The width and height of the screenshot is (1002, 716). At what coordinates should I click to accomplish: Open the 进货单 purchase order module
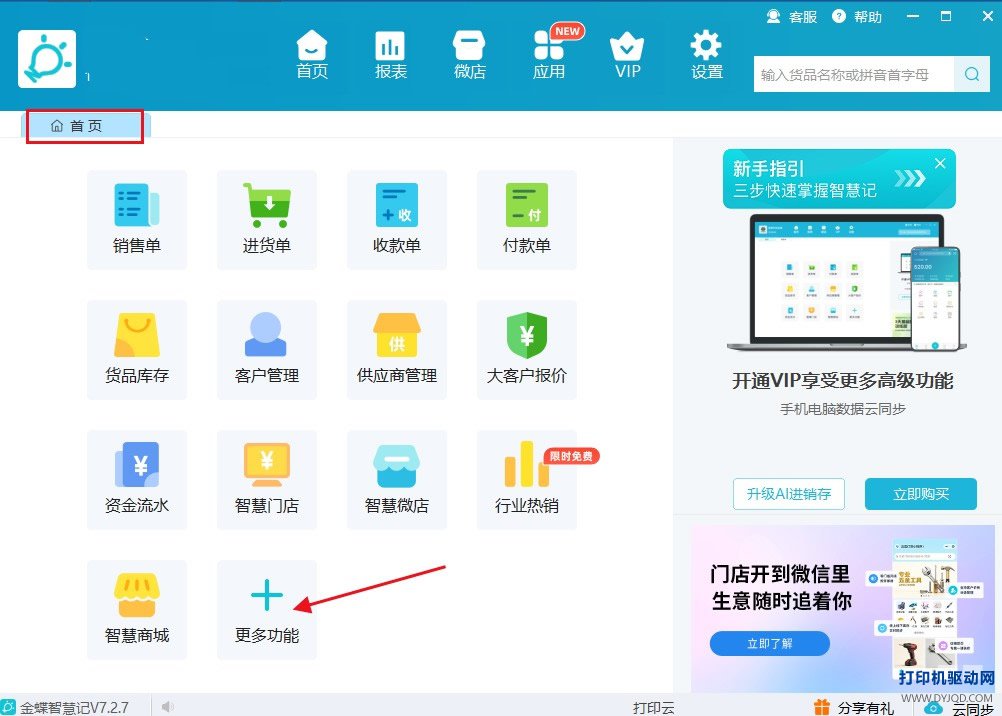tap(266, 219)
